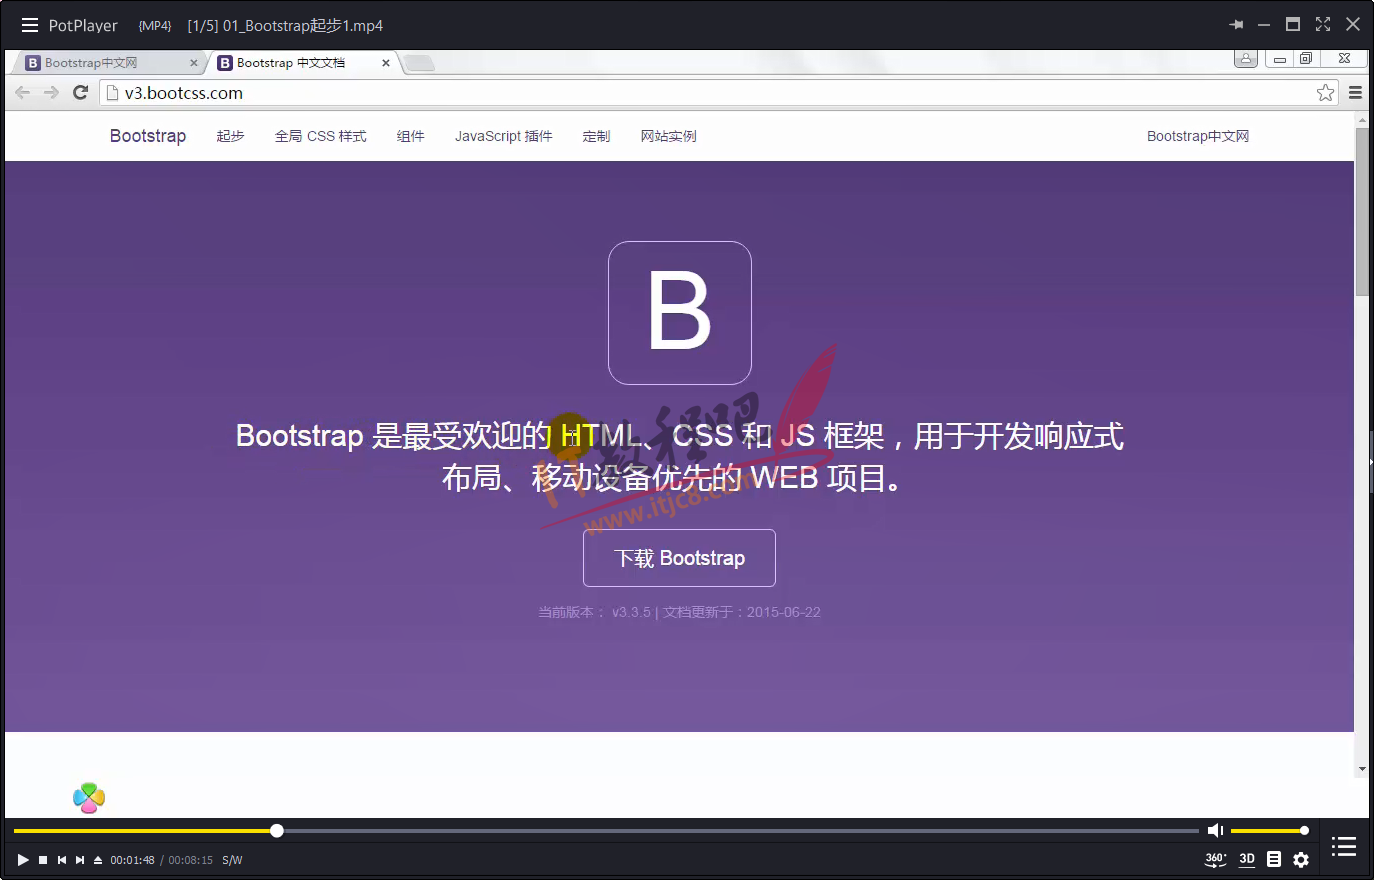The width and height of the screenshot is (1374, 880).
Task: Toggle the playlist panel
Action: (x=1344, y=846)
